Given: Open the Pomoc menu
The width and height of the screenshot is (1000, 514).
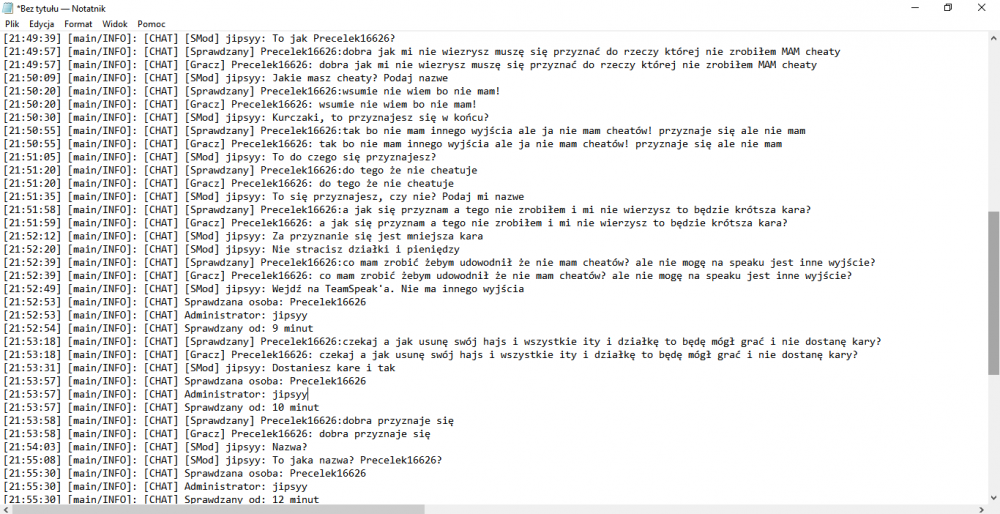Looking at the screenshot, I should (x=151, y=23).
